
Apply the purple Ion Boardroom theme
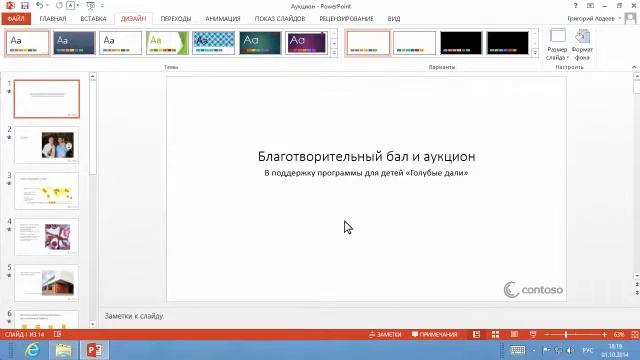pos(307,43)
